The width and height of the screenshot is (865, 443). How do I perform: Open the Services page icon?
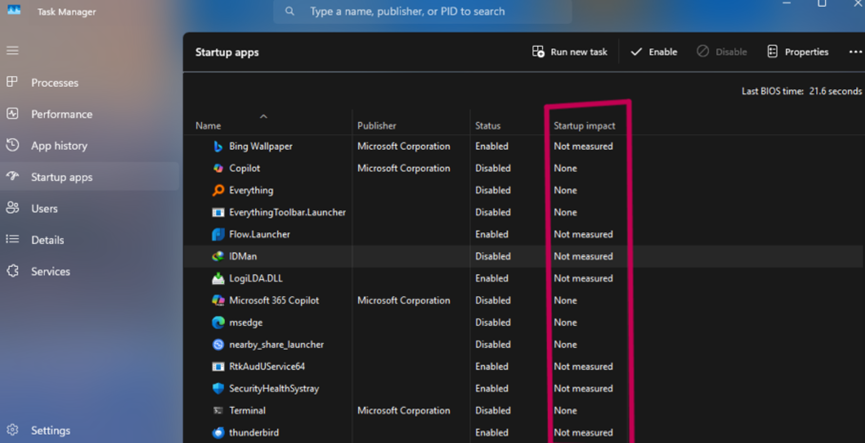(x=13, y=271)
